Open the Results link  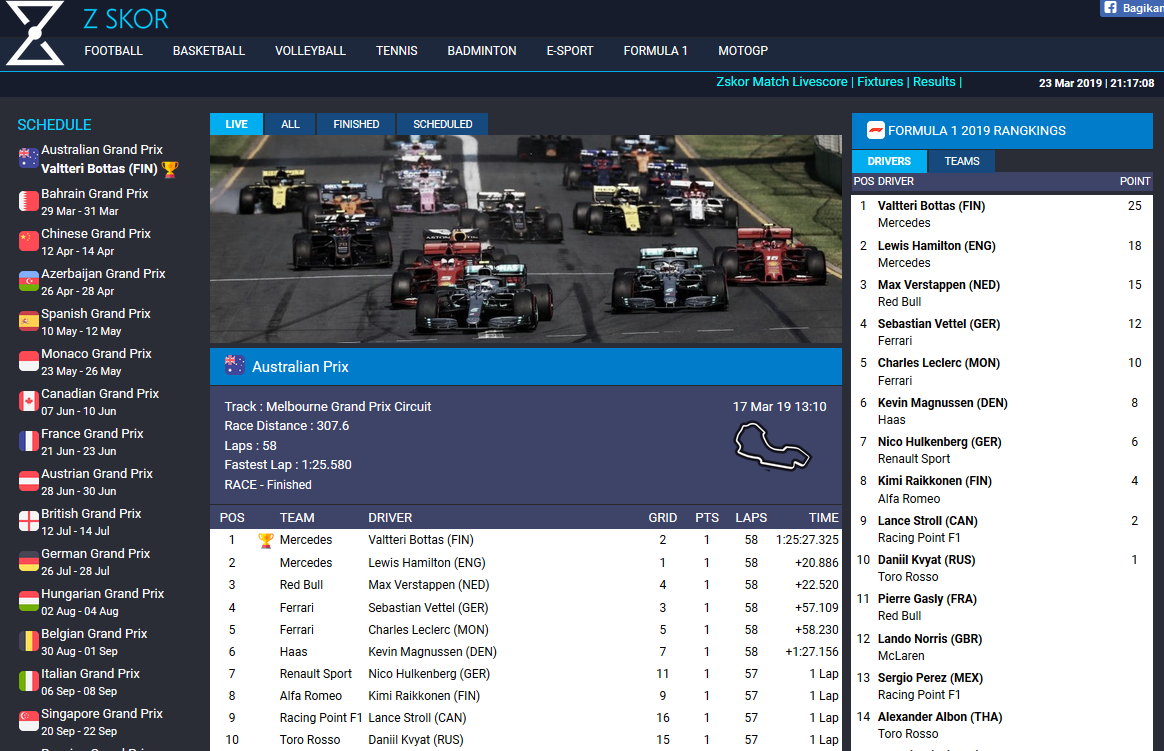point(934,82)
